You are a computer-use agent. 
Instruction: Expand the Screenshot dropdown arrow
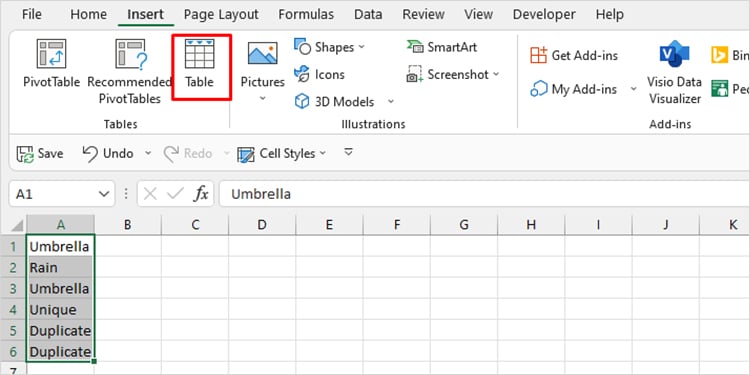[496, 75]
